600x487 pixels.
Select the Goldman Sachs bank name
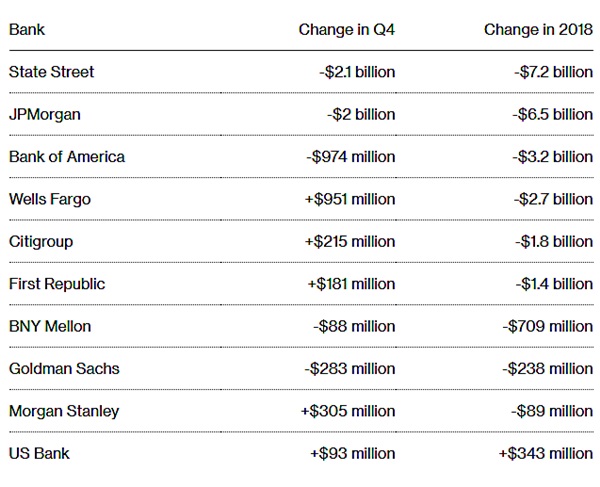[x=64, y=368]
